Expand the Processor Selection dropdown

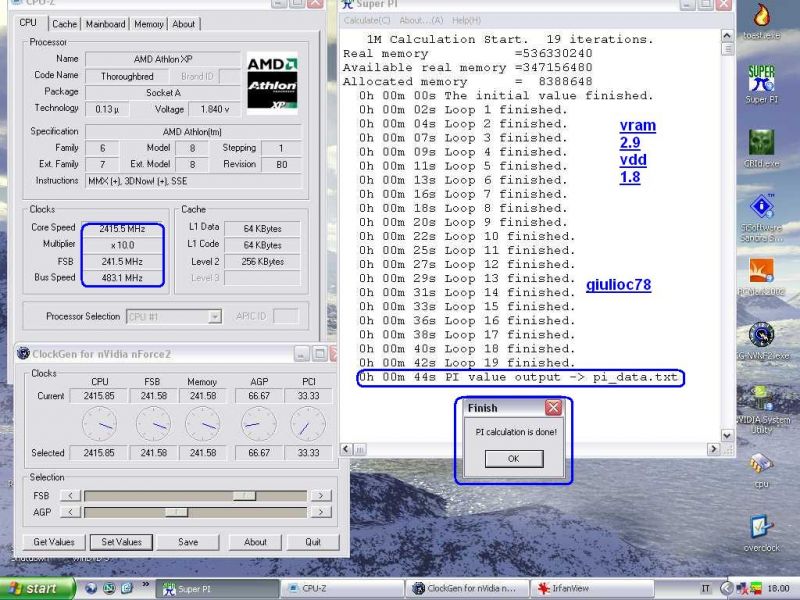[x=214, y=317]
